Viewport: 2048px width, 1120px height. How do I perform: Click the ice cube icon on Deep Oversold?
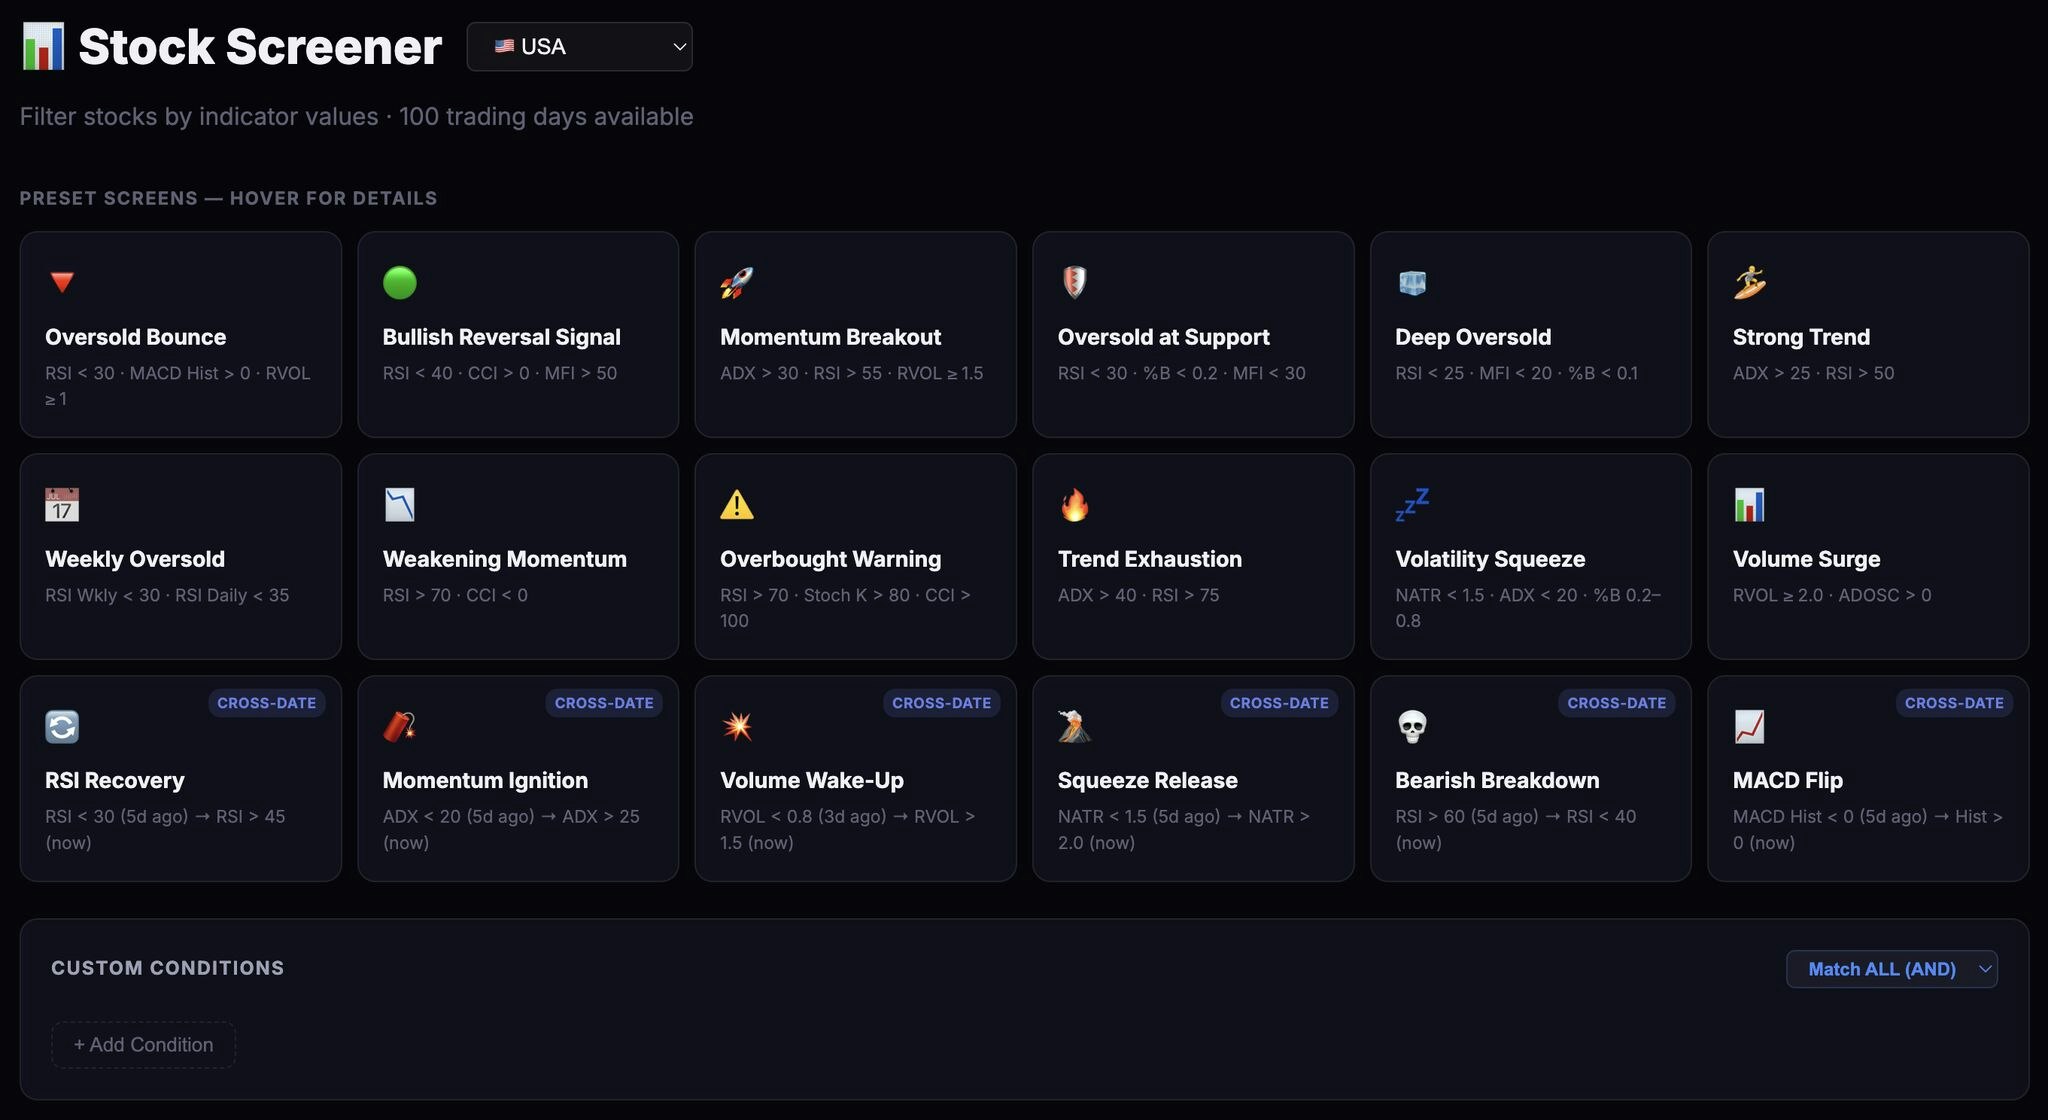[1412, 283]
